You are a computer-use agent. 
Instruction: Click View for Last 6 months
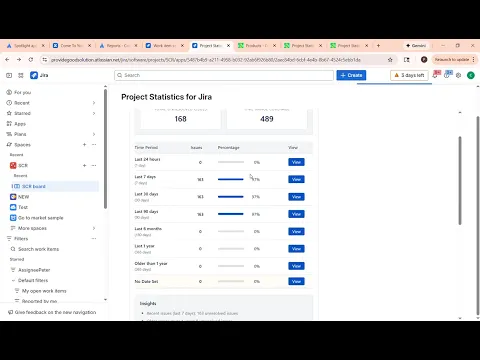point(296,231)
